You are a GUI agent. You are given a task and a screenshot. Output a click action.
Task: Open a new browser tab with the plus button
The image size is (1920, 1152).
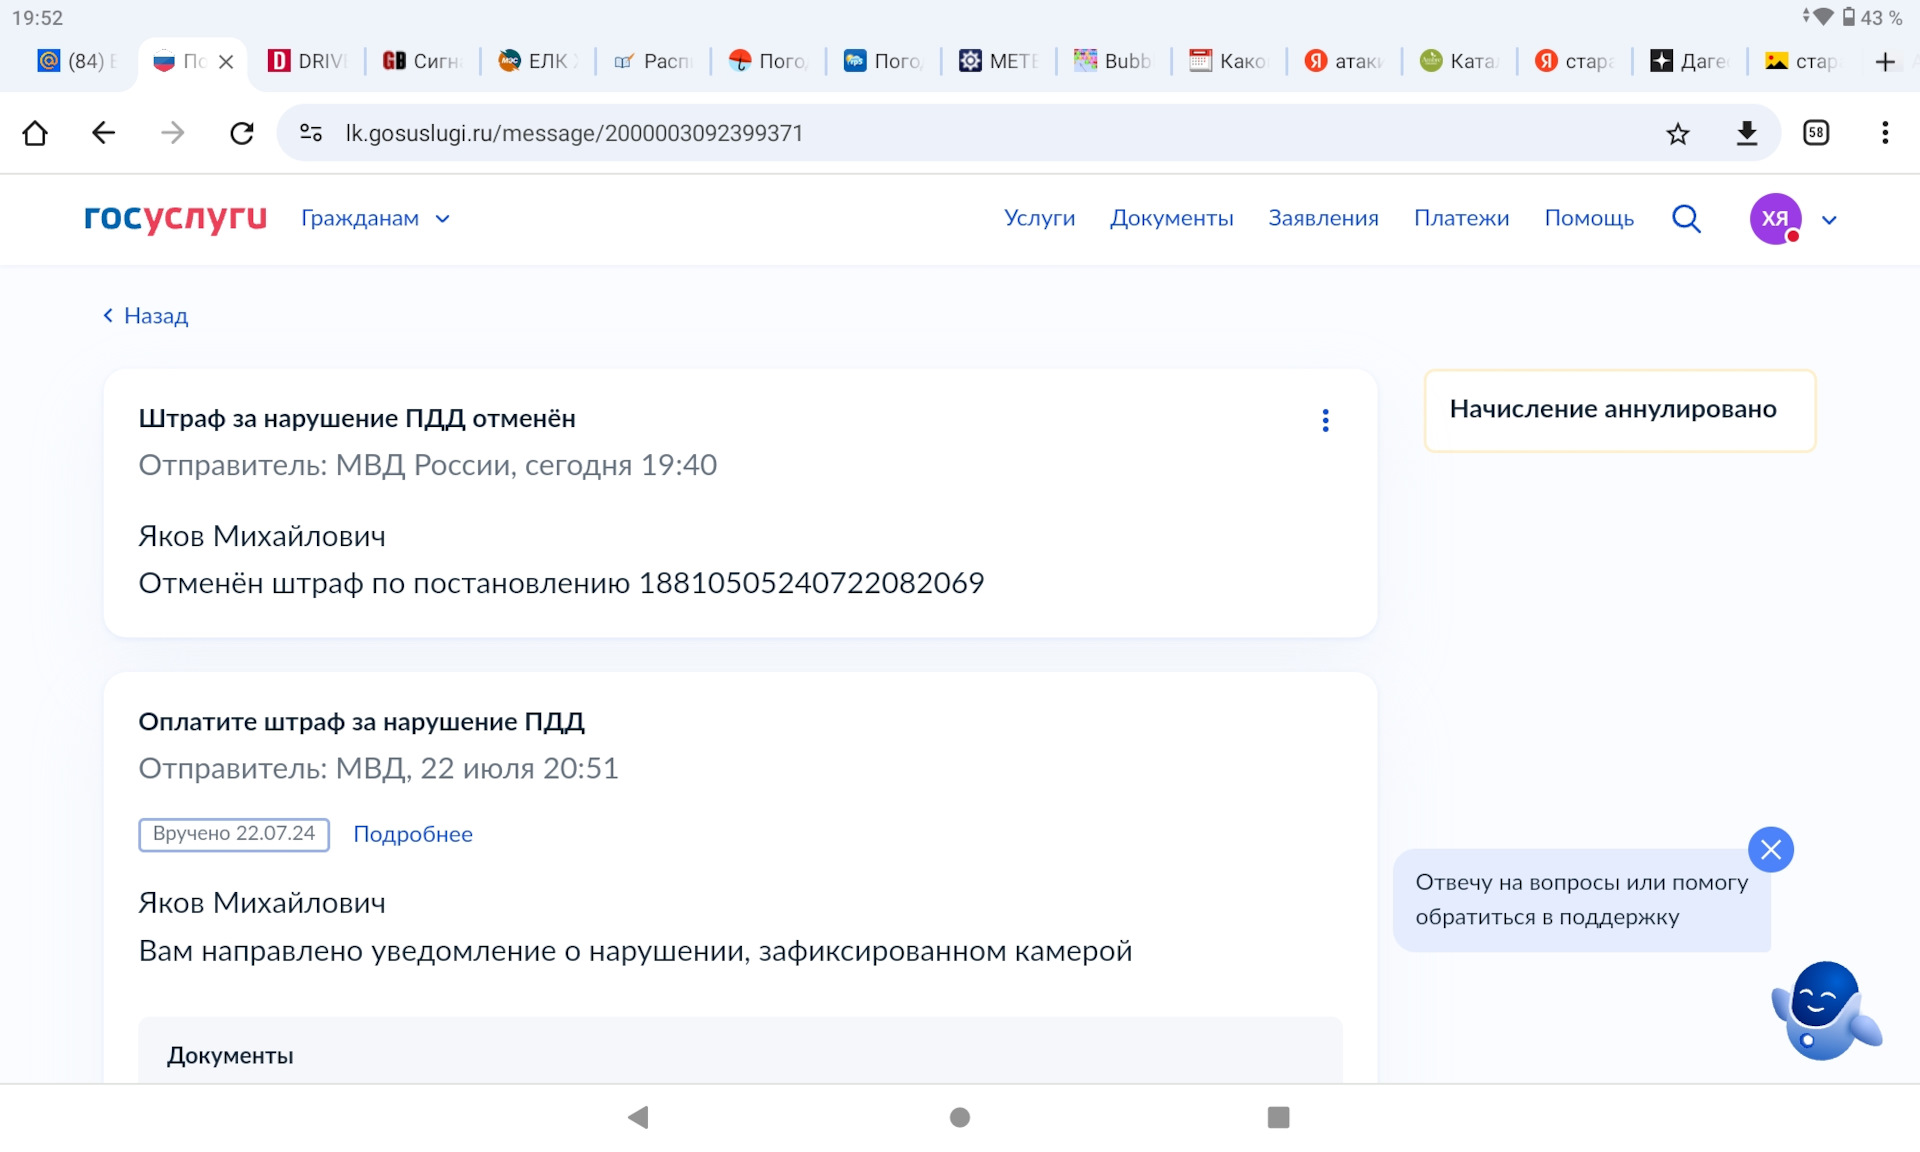(x=1885, y=62)
